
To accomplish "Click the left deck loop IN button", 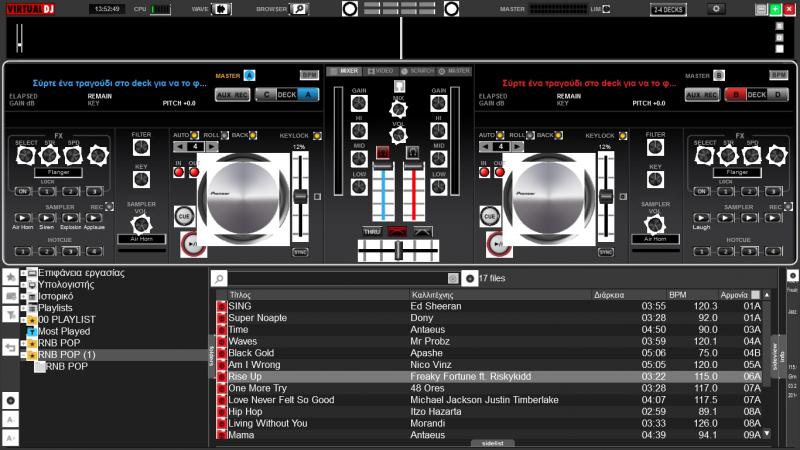I will coord(180,171).
